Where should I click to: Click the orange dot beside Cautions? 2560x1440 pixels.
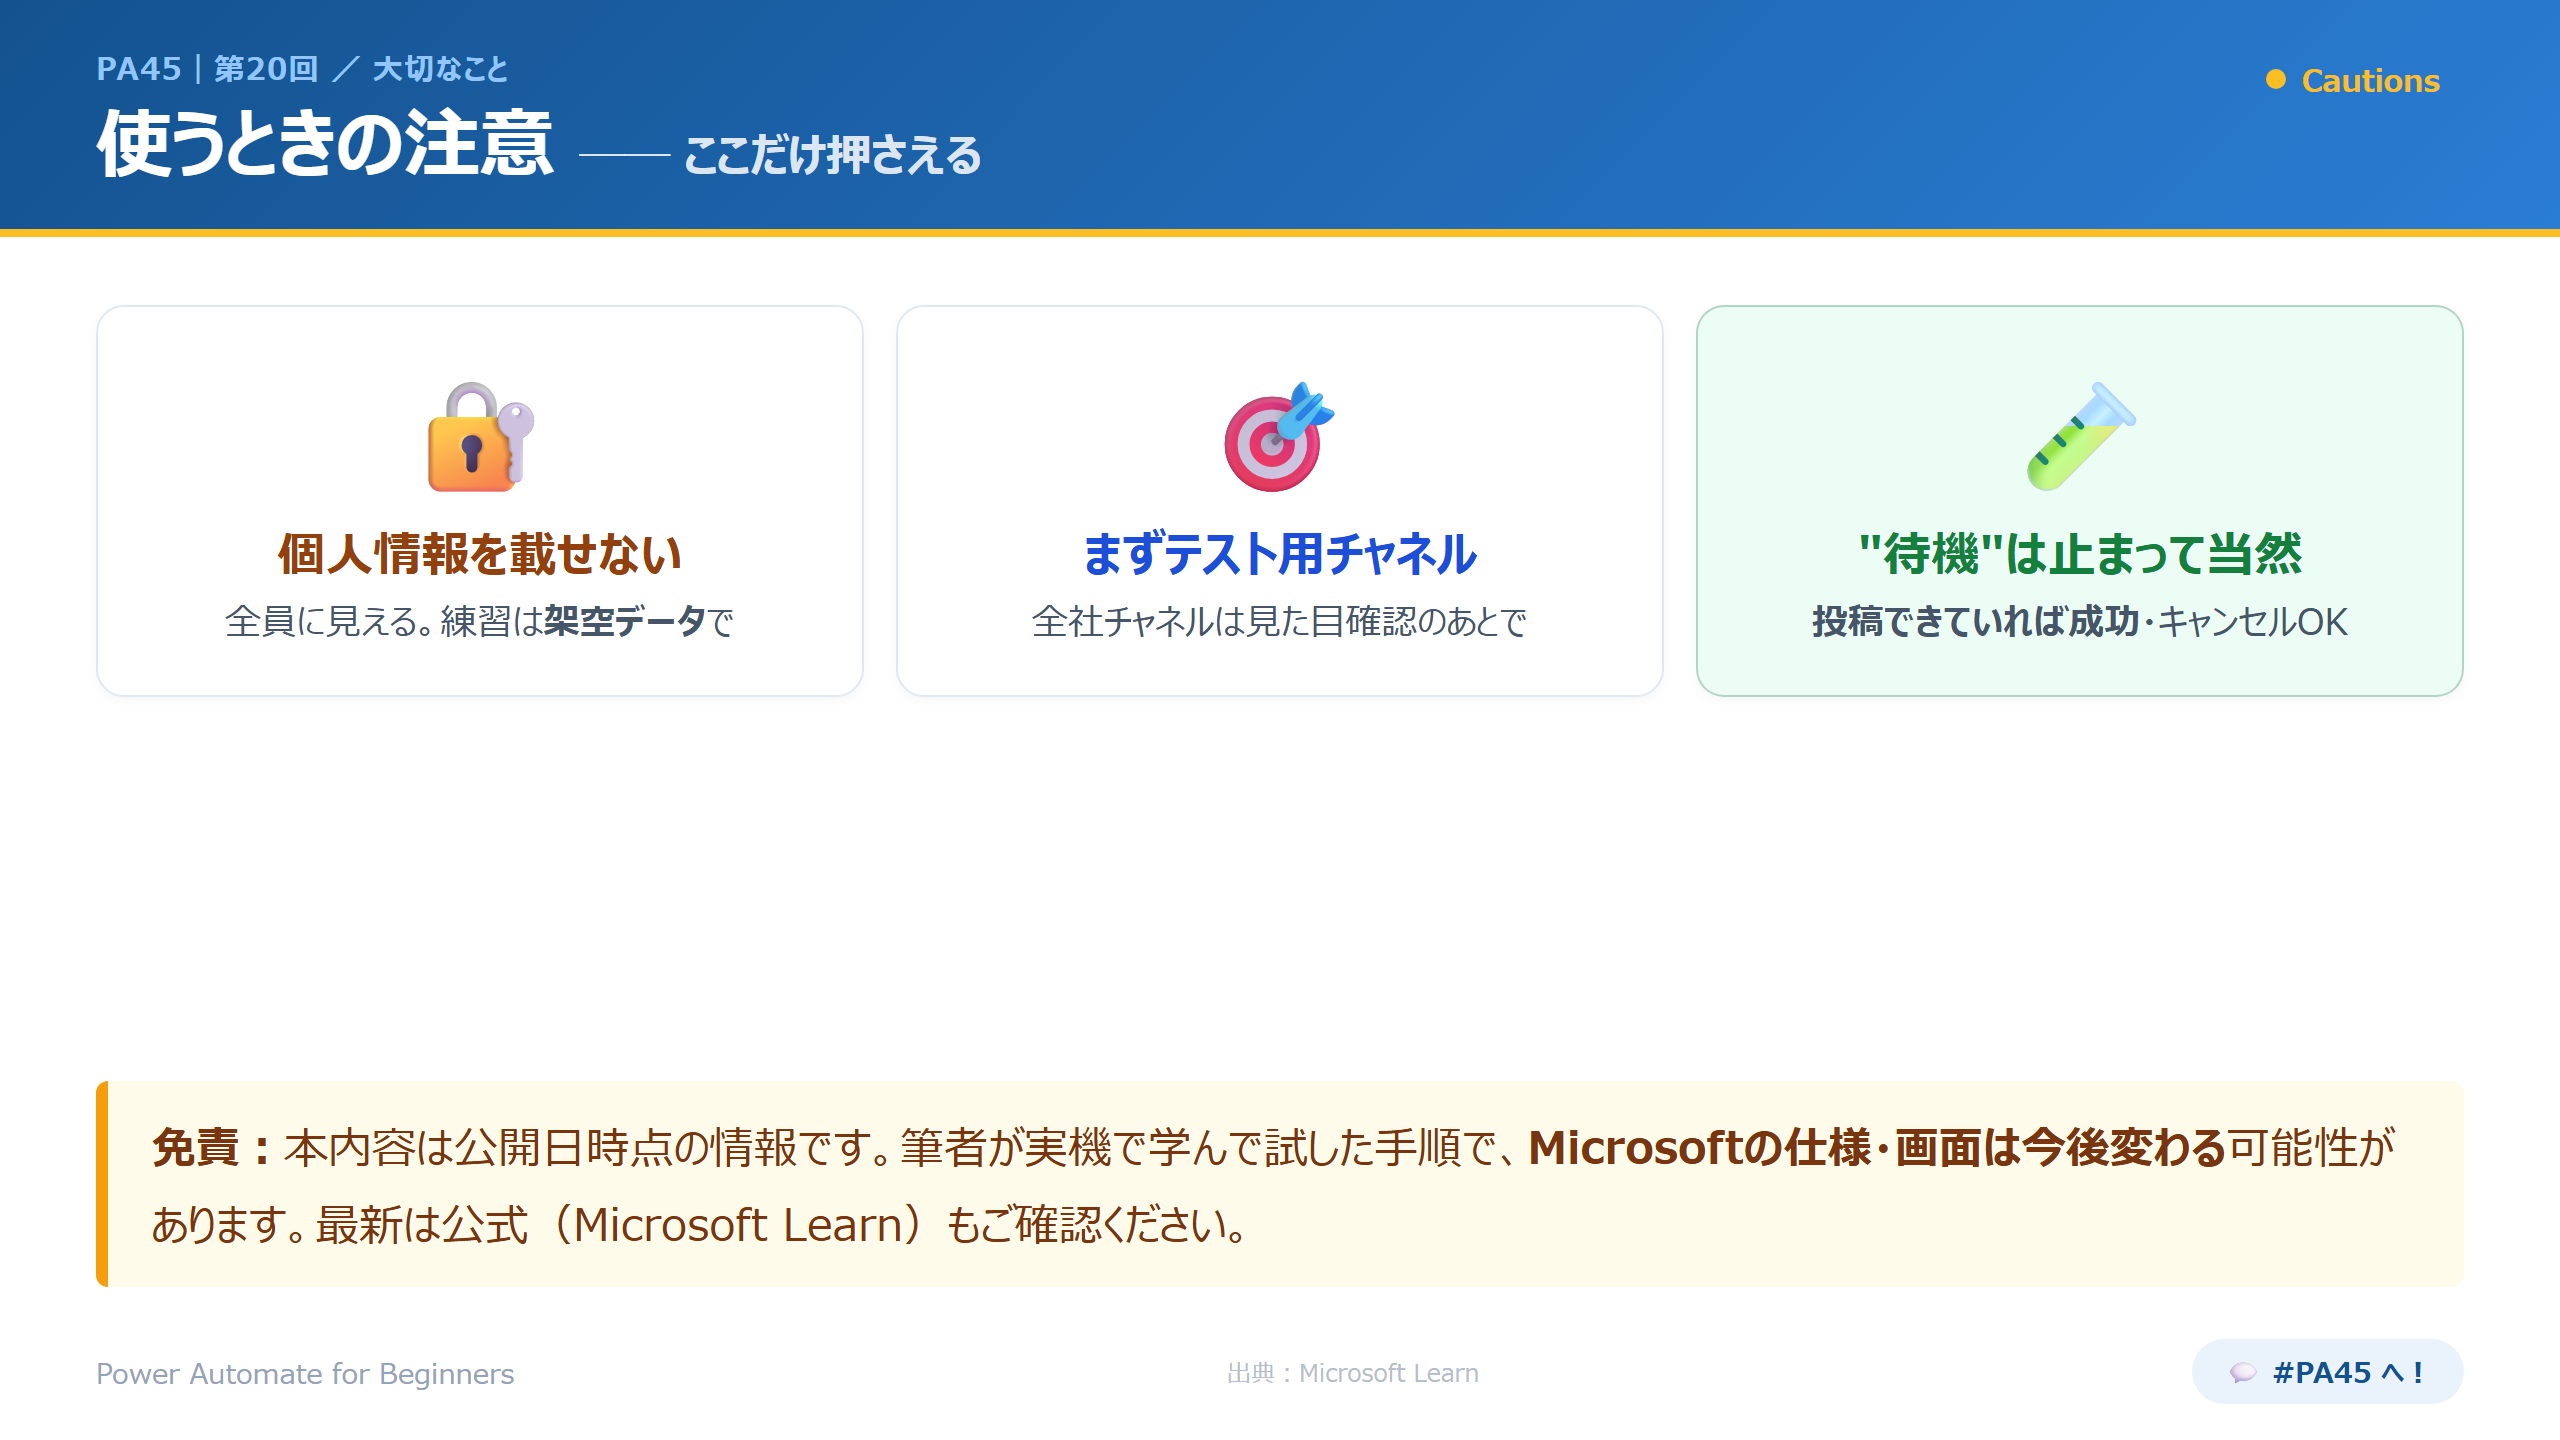tap(2276, 80)
